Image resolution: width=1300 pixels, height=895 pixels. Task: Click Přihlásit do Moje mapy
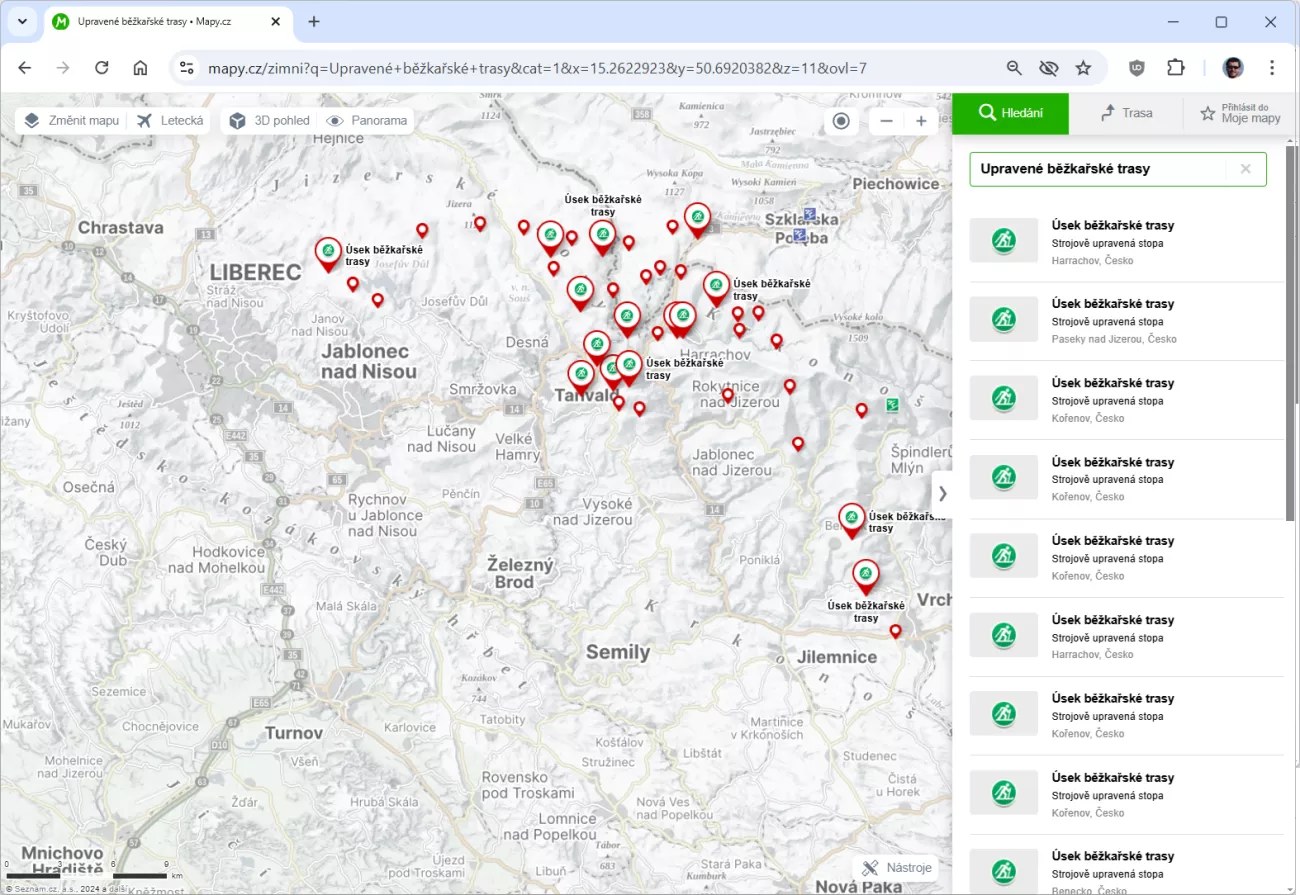pyautogui.click(x=1241, y=113)
